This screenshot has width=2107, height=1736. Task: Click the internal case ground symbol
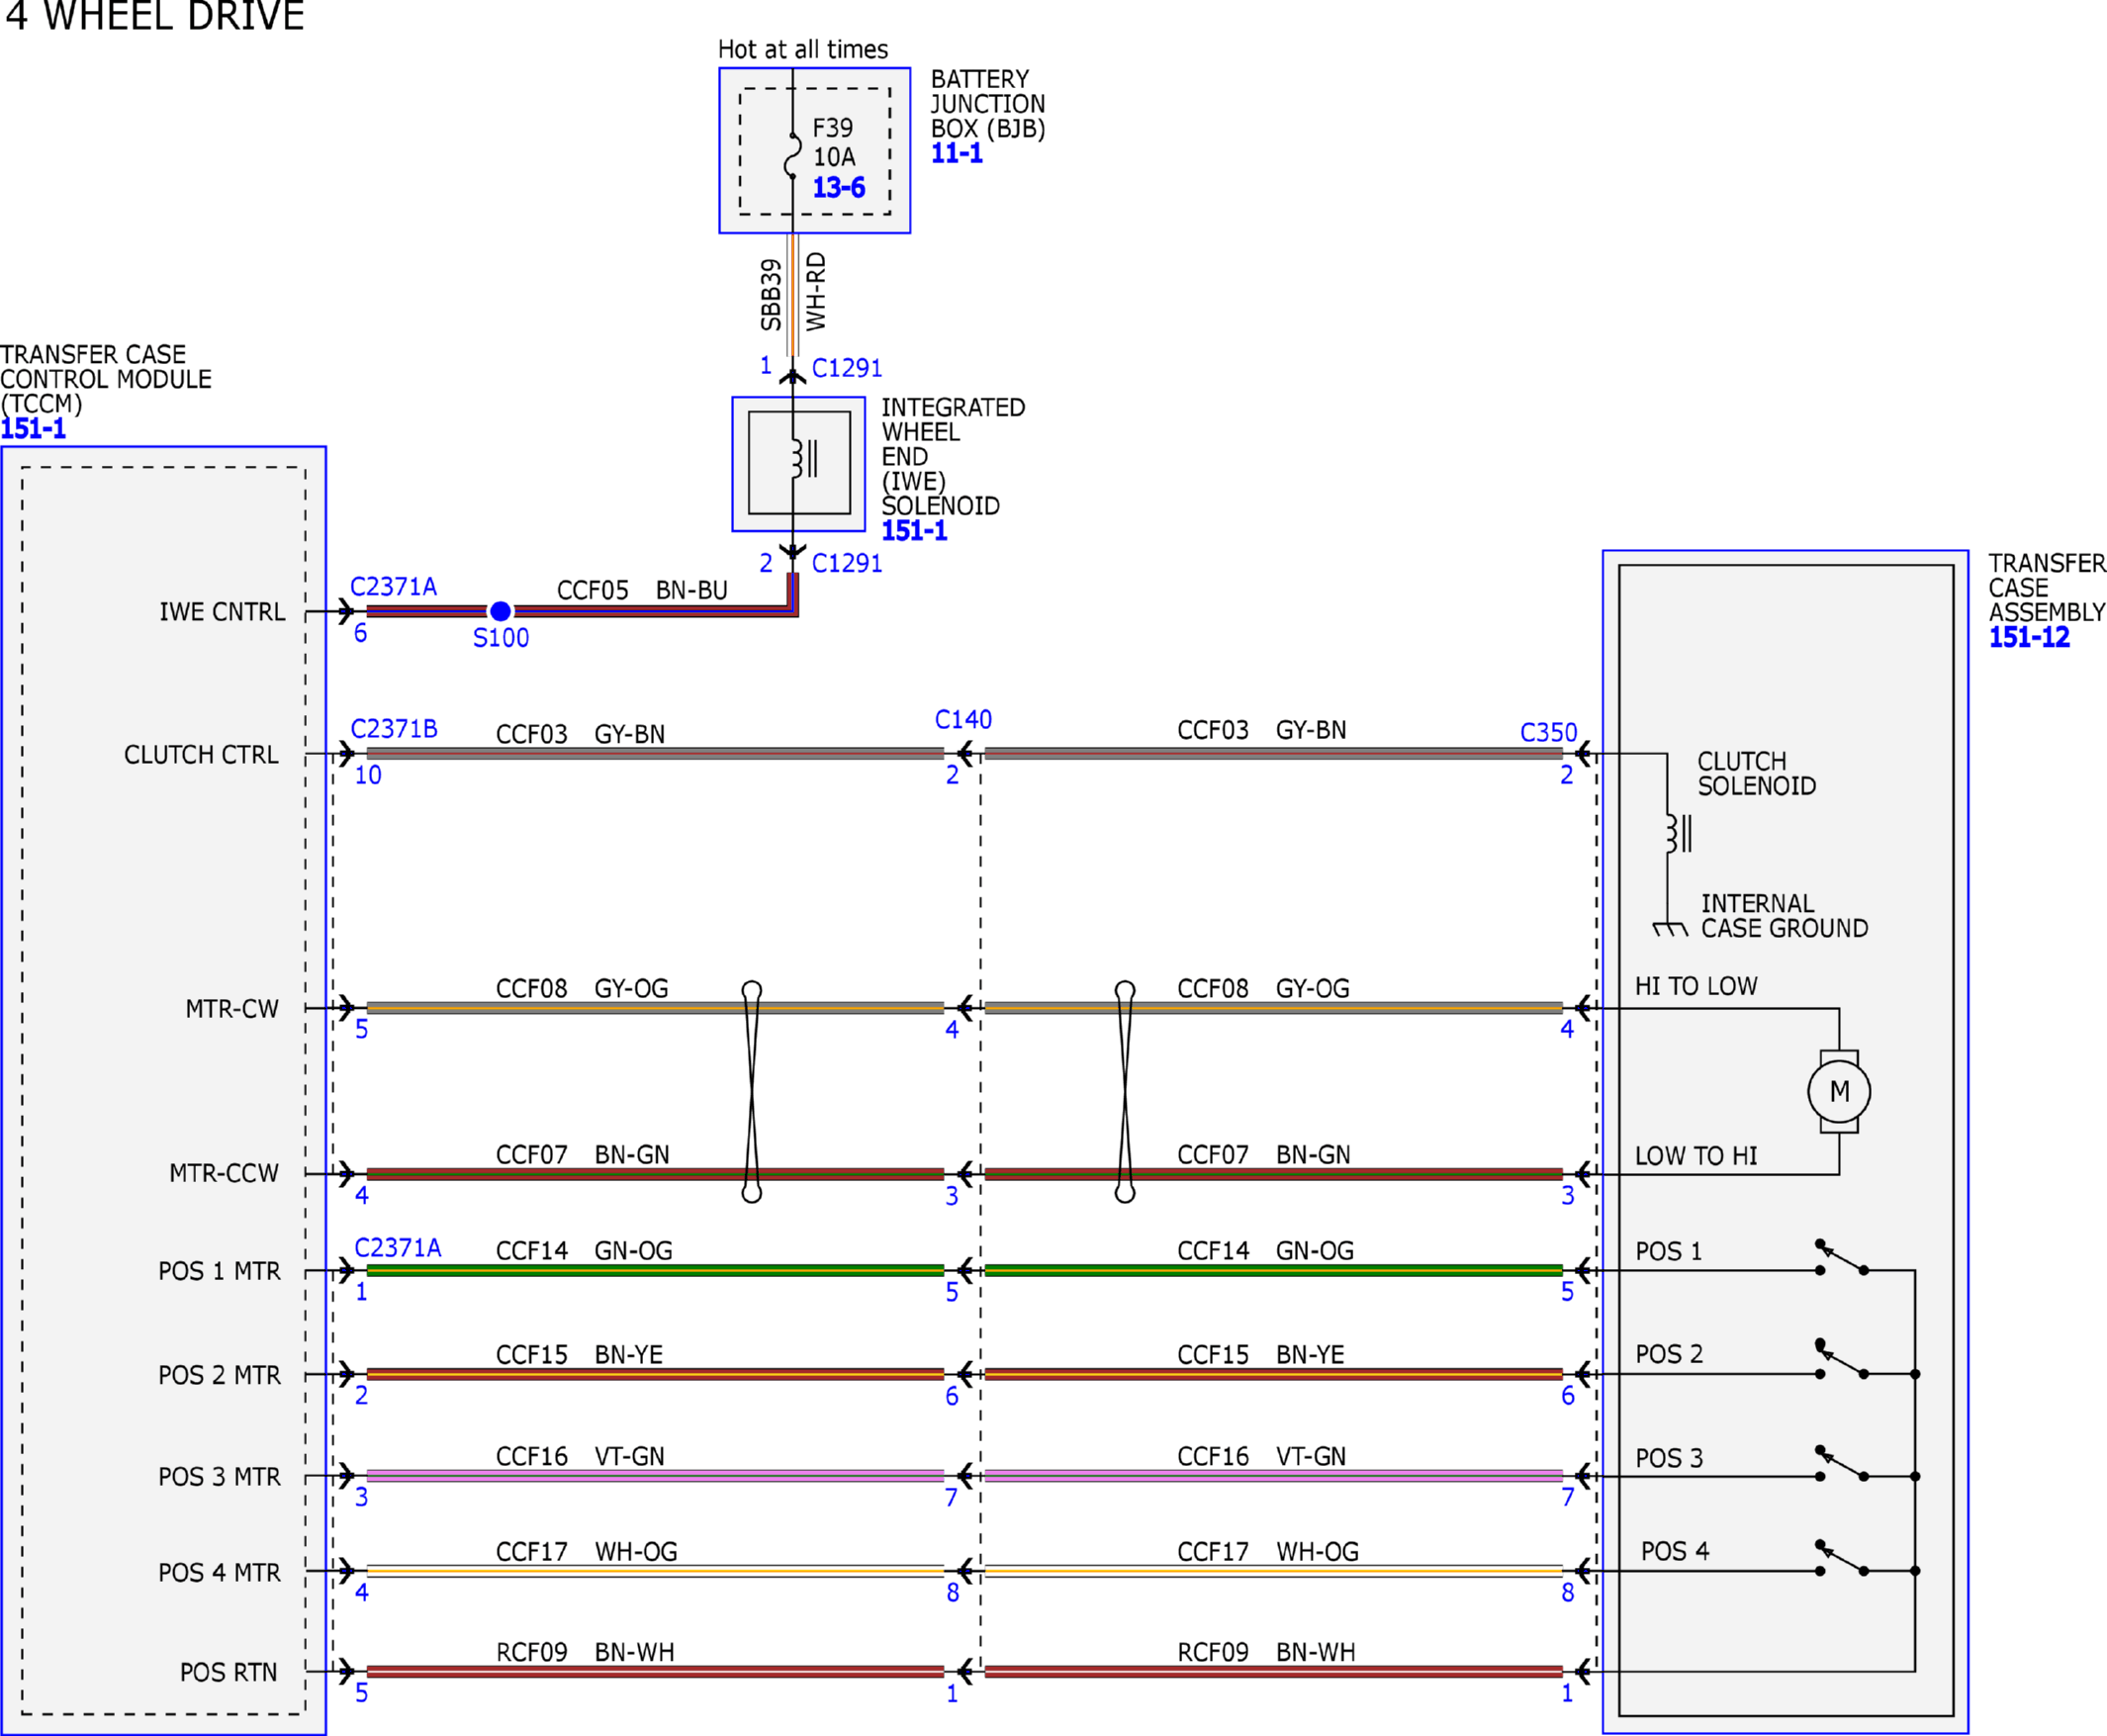point(1670,929)
